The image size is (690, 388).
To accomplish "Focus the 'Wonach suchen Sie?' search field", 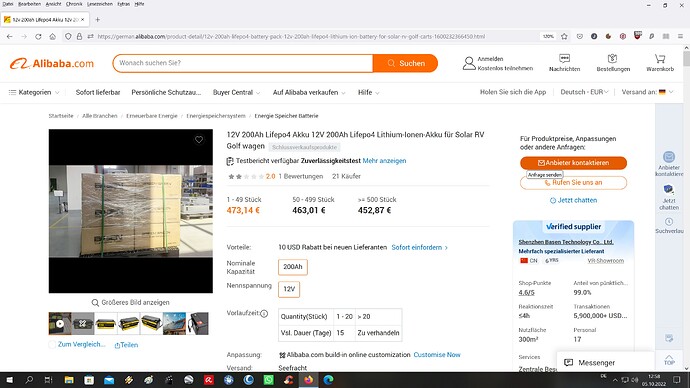I will (x=242, y=63).
